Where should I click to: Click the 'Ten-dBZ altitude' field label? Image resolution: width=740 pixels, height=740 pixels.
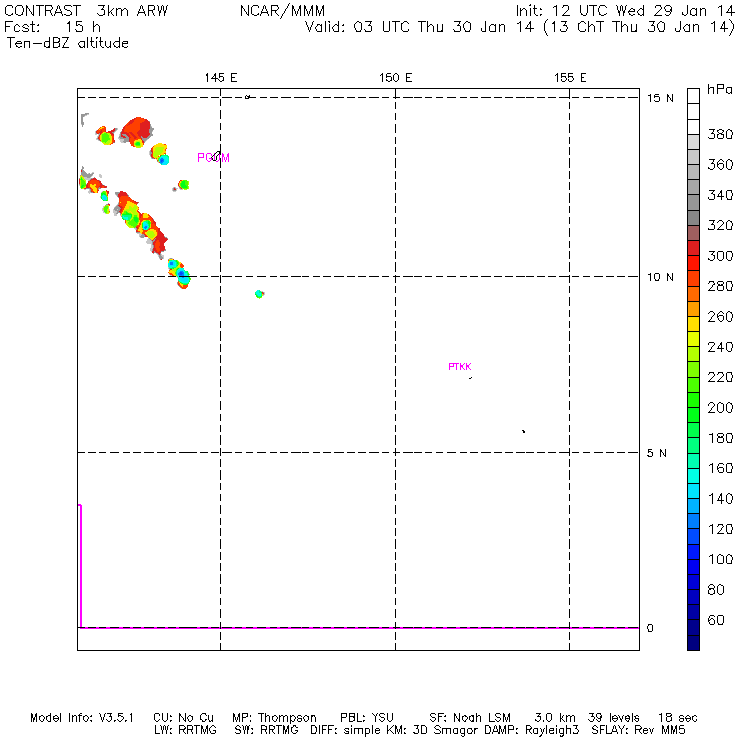click(x=67, y=43)
